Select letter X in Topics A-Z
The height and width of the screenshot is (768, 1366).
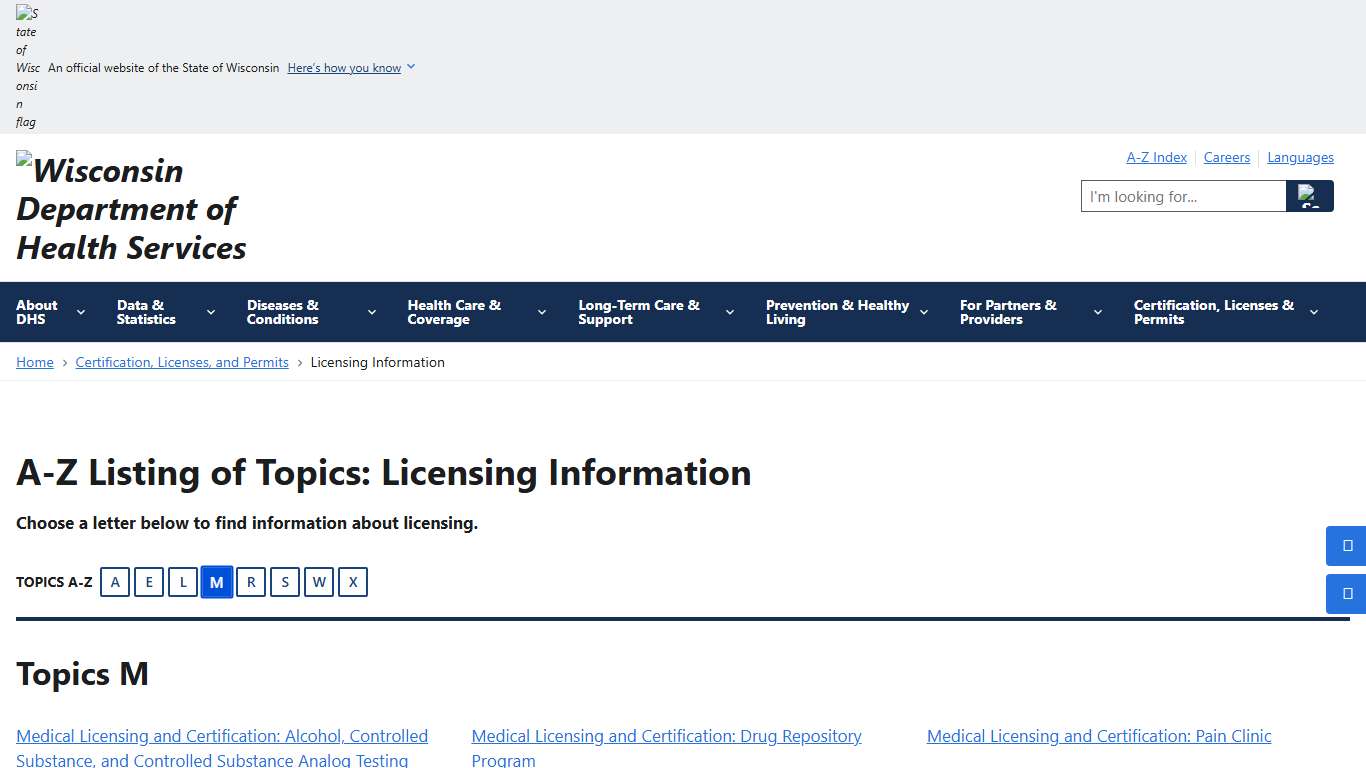(353, 582)
